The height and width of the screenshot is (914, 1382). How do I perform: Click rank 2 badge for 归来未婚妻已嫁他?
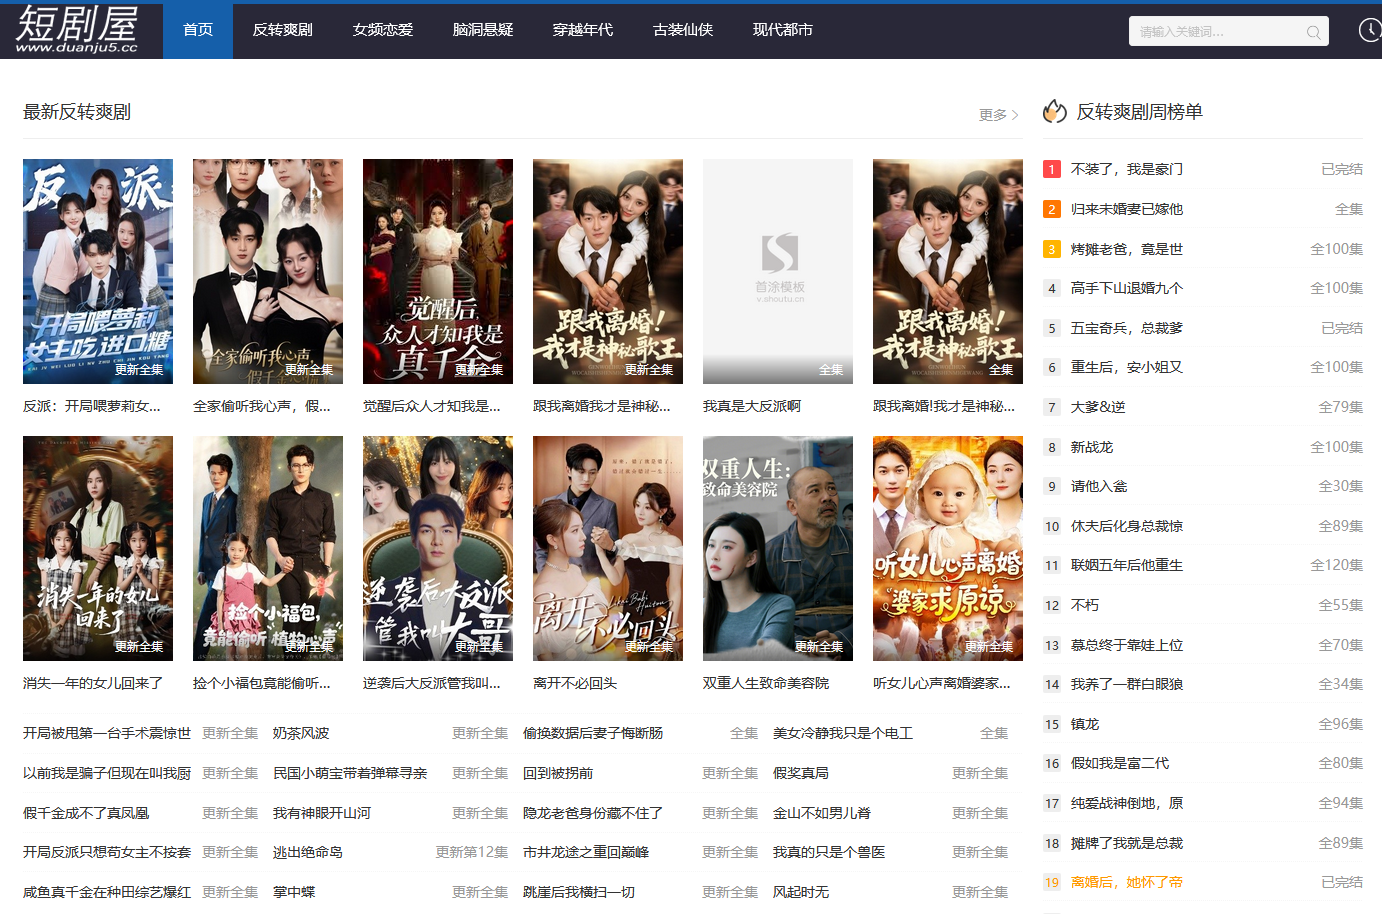(x=1052, y=209)
